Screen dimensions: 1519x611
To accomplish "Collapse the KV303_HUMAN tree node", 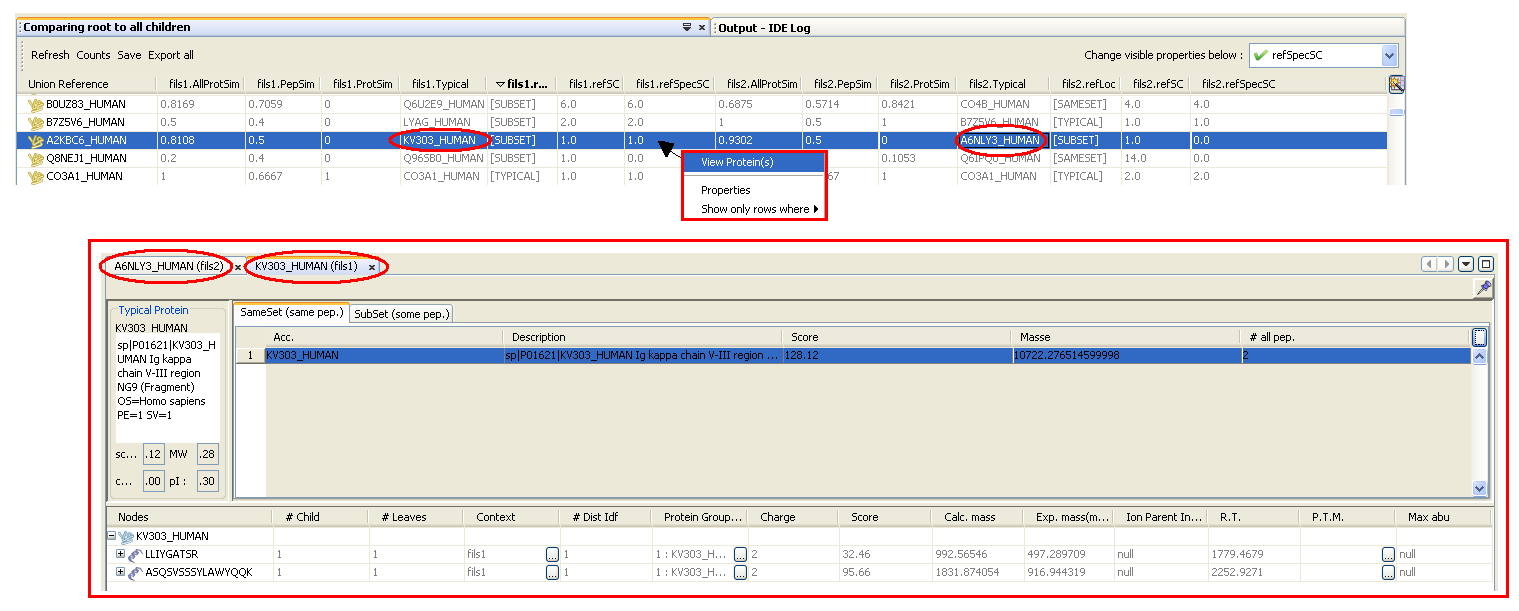I will click(112, 536).
